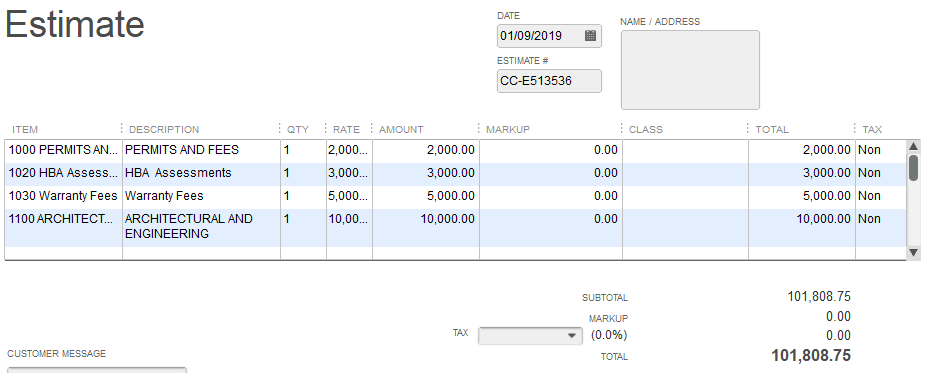Click qty cell of Warranty Fees row
This screenshot has height=373, width=925.
click(x=303, y=196)
